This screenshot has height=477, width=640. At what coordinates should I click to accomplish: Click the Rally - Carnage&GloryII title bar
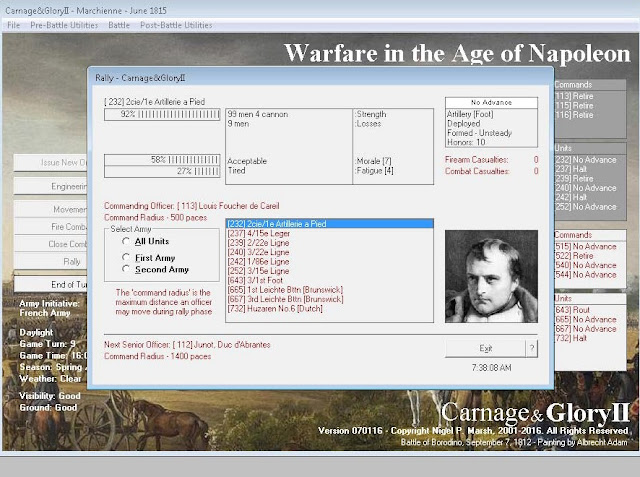320,78
